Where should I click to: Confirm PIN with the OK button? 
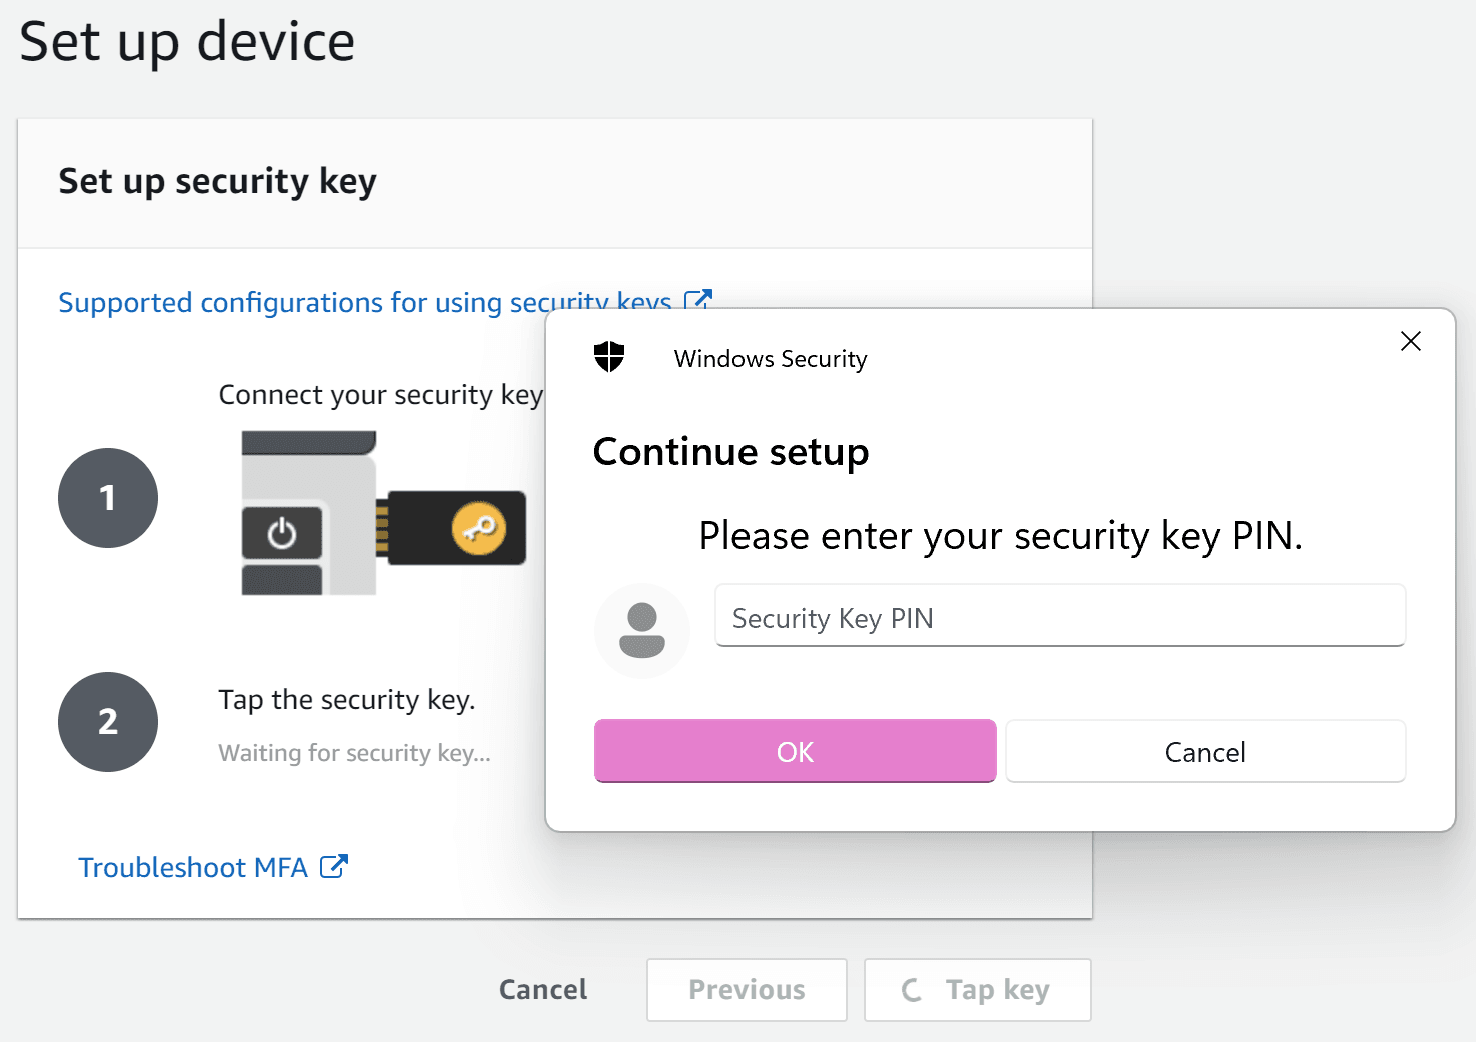click(x=795, y=751)
